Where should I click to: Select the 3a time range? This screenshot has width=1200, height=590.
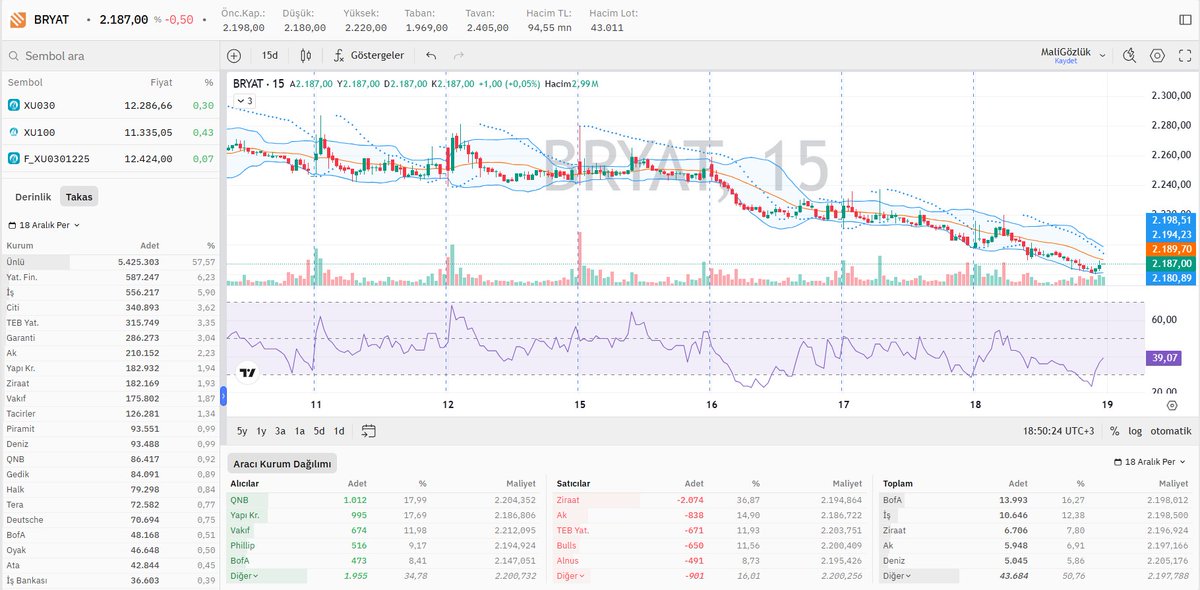[281, 431]
